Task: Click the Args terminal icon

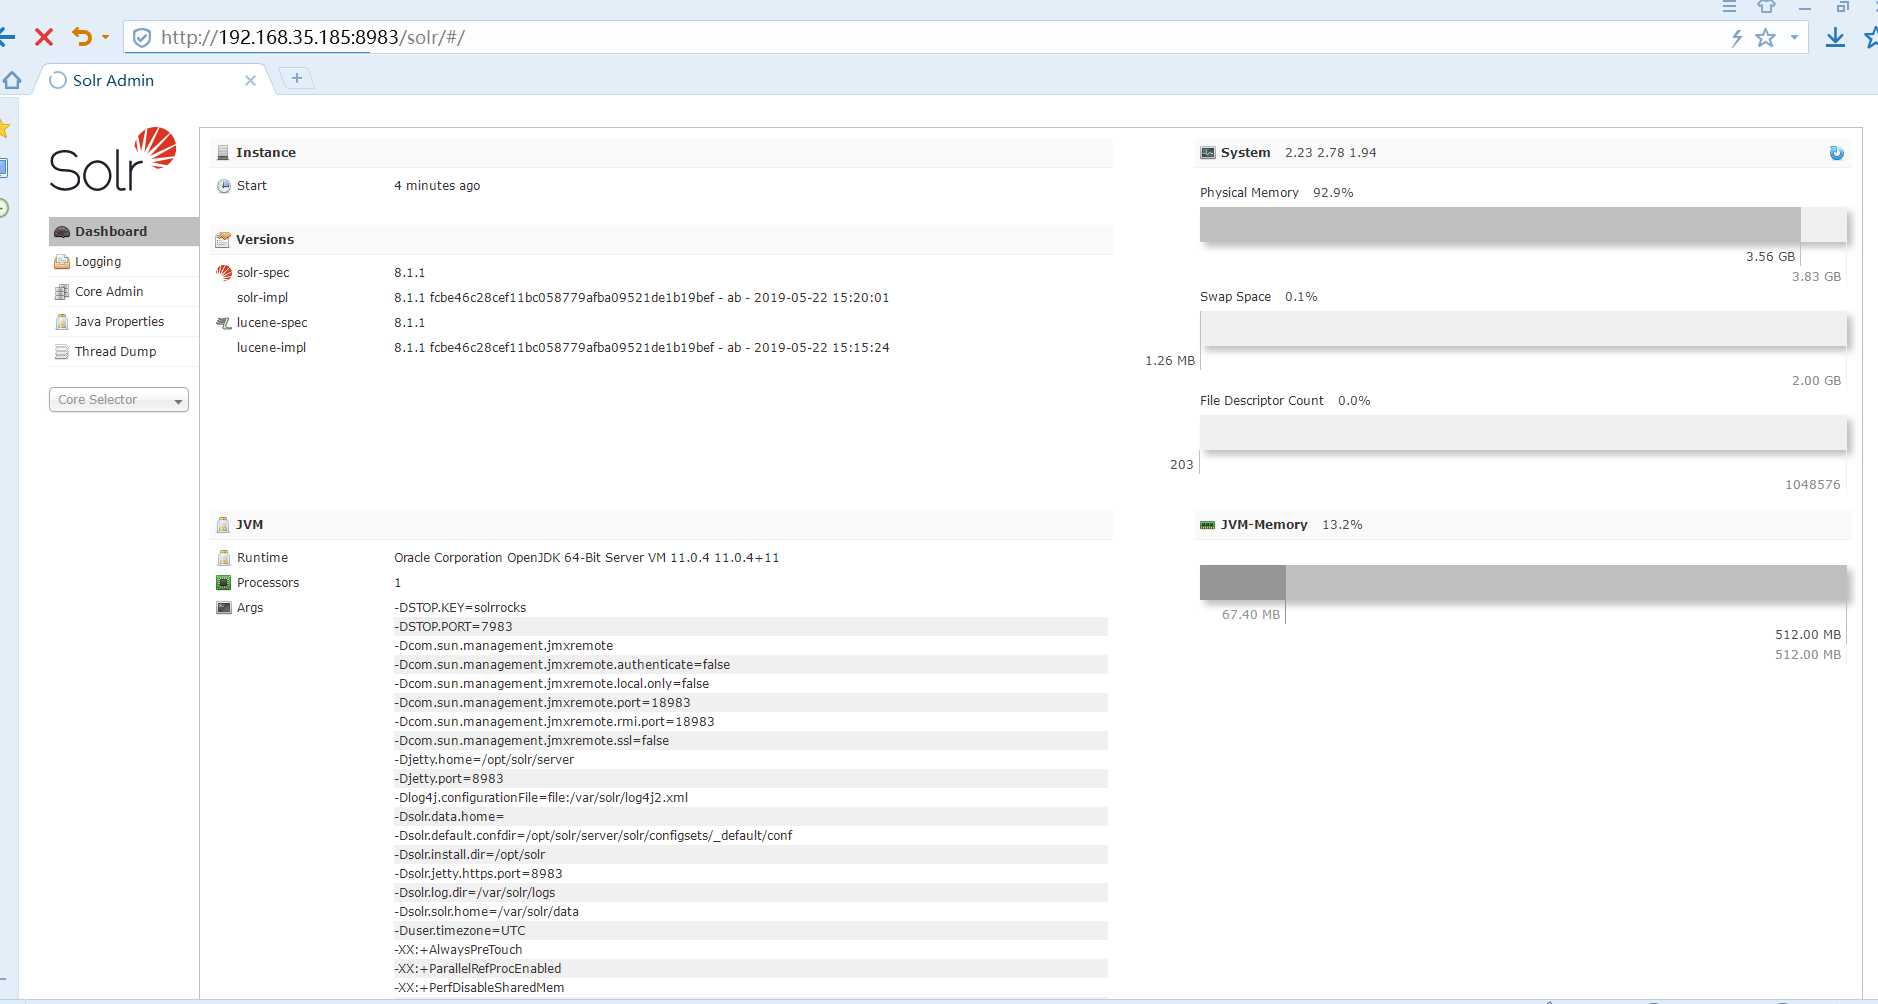Action: click(224, 608)
